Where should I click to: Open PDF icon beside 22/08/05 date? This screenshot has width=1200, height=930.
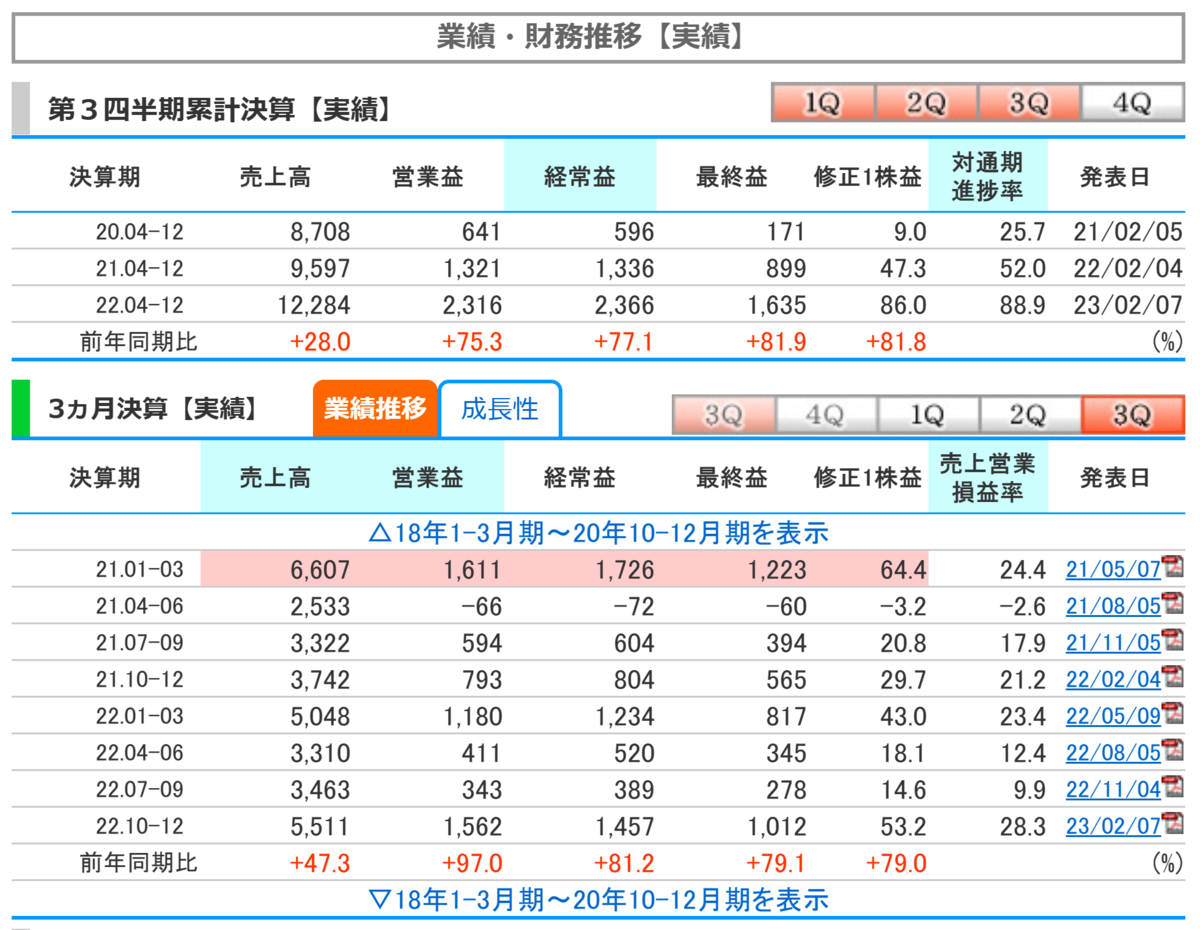pyautogui.click(x=1173, y=751)
